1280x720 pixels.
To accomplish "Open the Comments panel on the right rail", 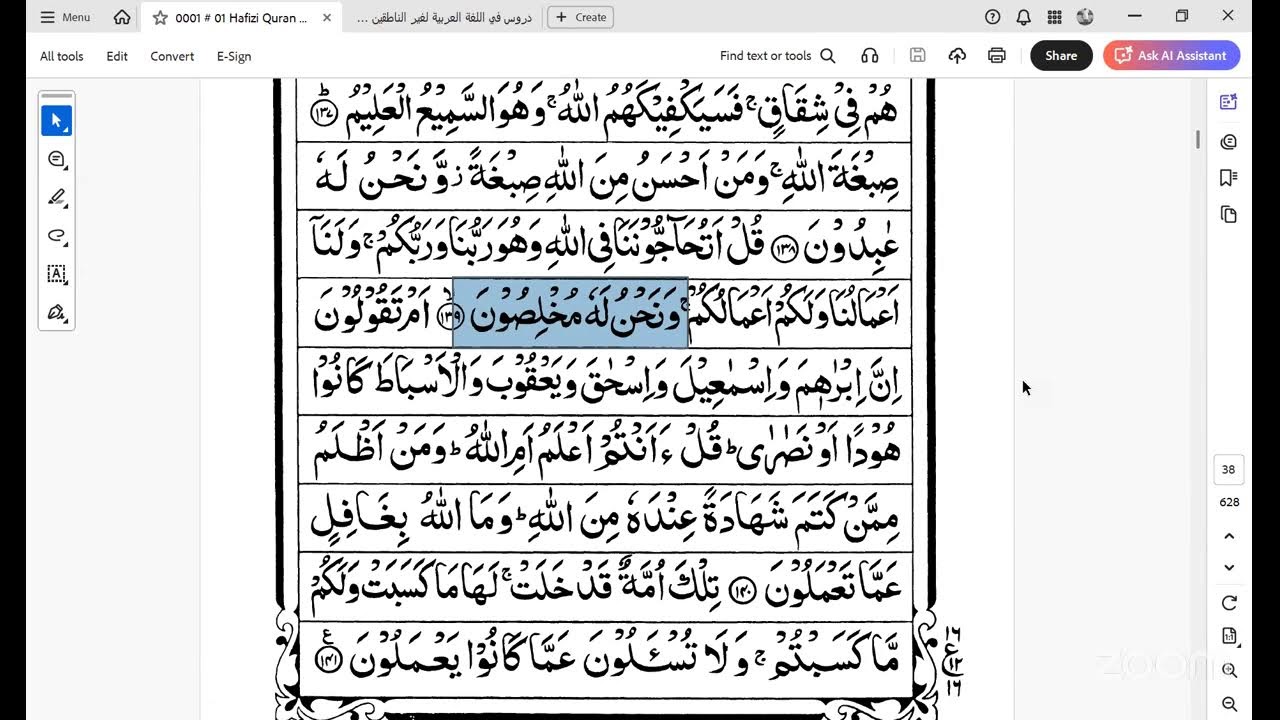I will tap(1229, 142).
